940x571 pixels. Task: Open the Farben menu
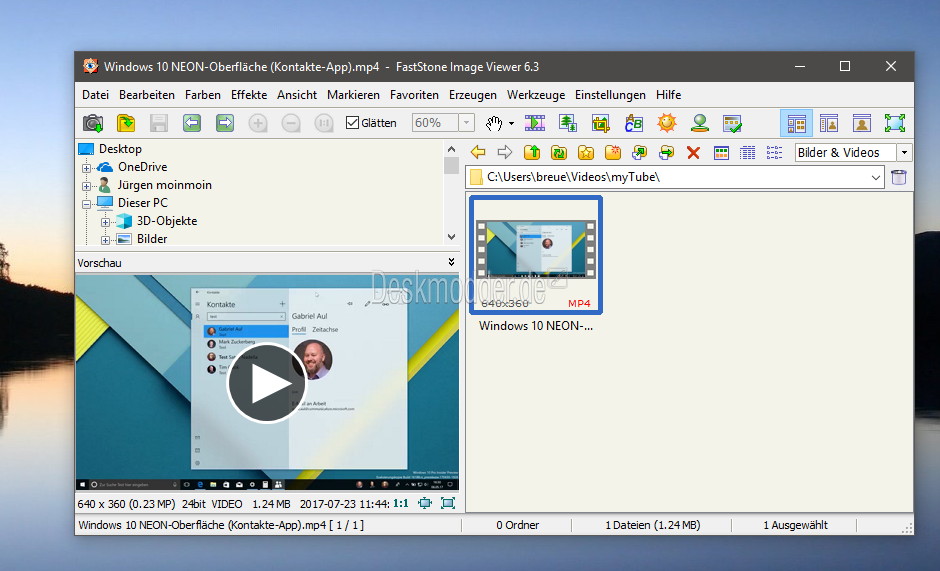pos(203,95)
